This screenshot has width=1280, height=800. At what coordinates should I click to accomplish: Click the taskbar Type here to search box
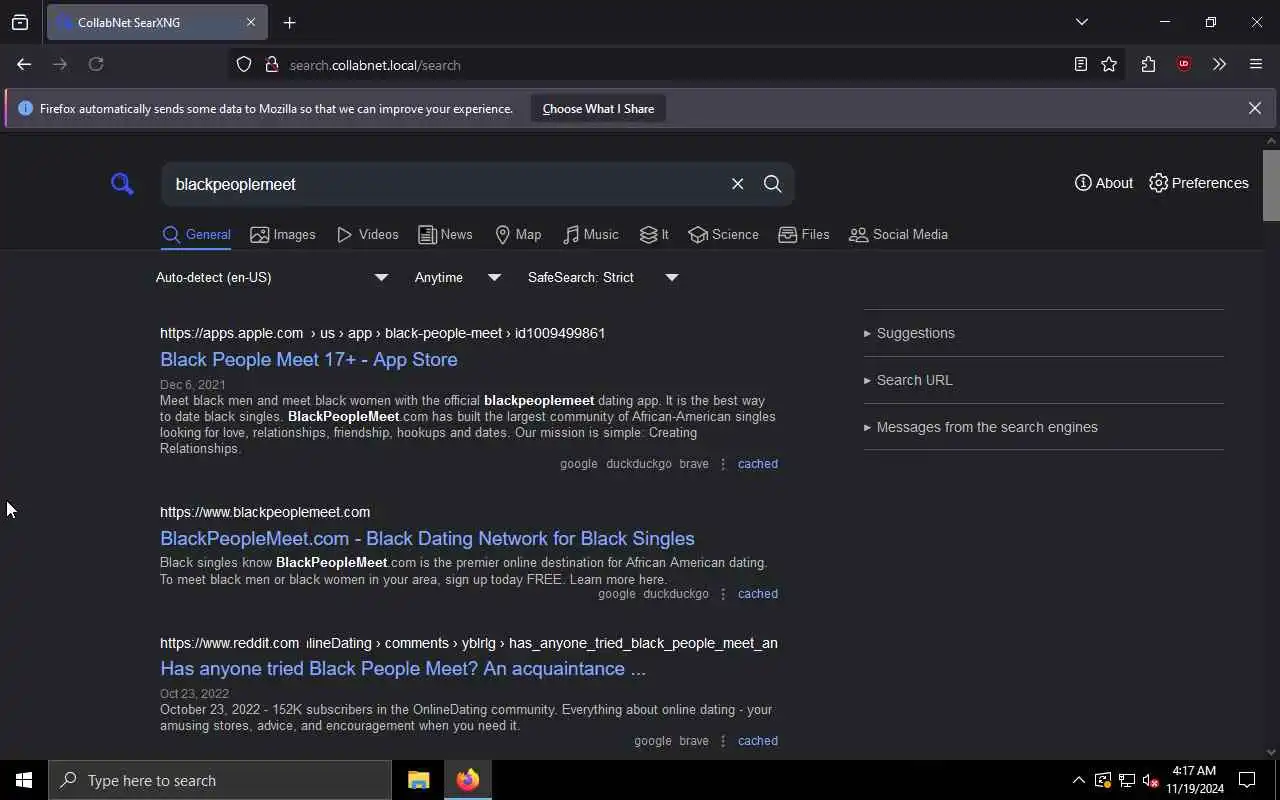point(220,780)
